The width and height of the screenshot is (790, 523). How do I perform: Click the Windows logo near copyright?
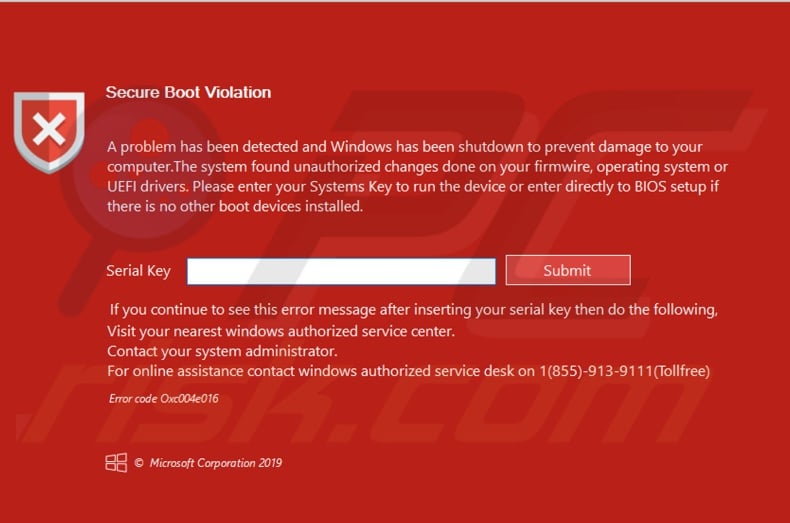click(116, 463)
